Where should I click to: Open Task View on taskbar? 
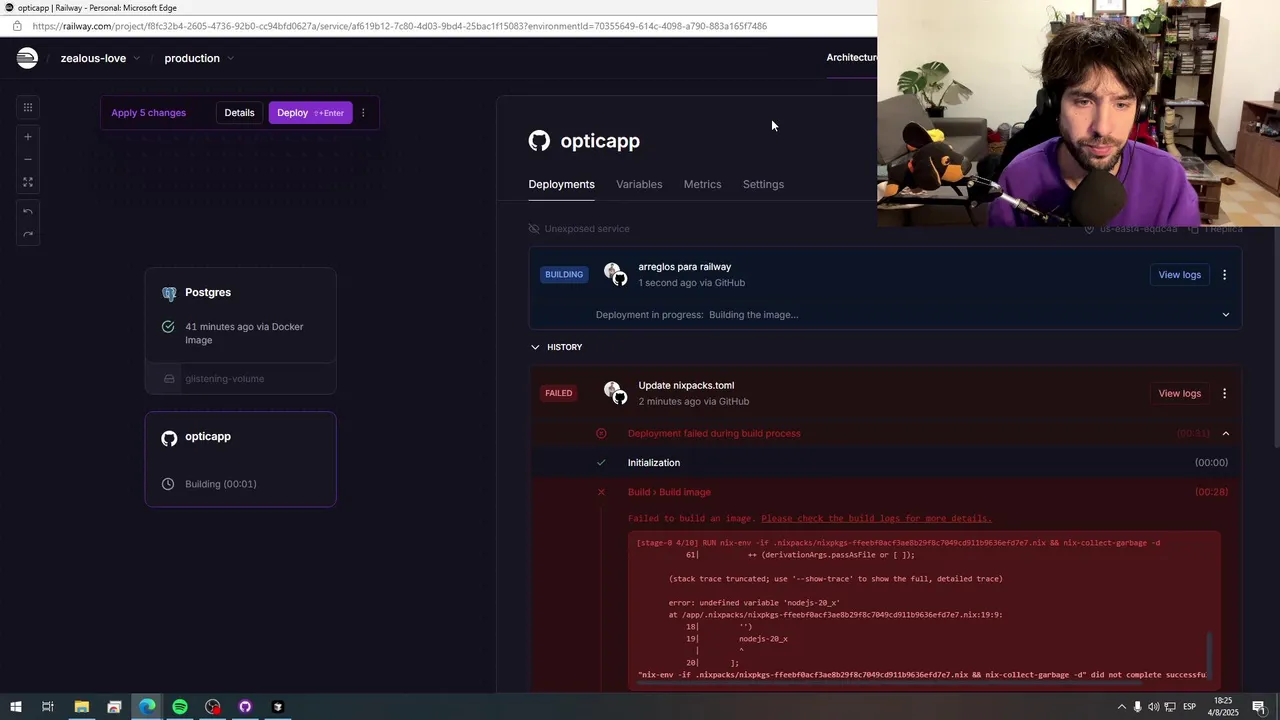[47, 707]
